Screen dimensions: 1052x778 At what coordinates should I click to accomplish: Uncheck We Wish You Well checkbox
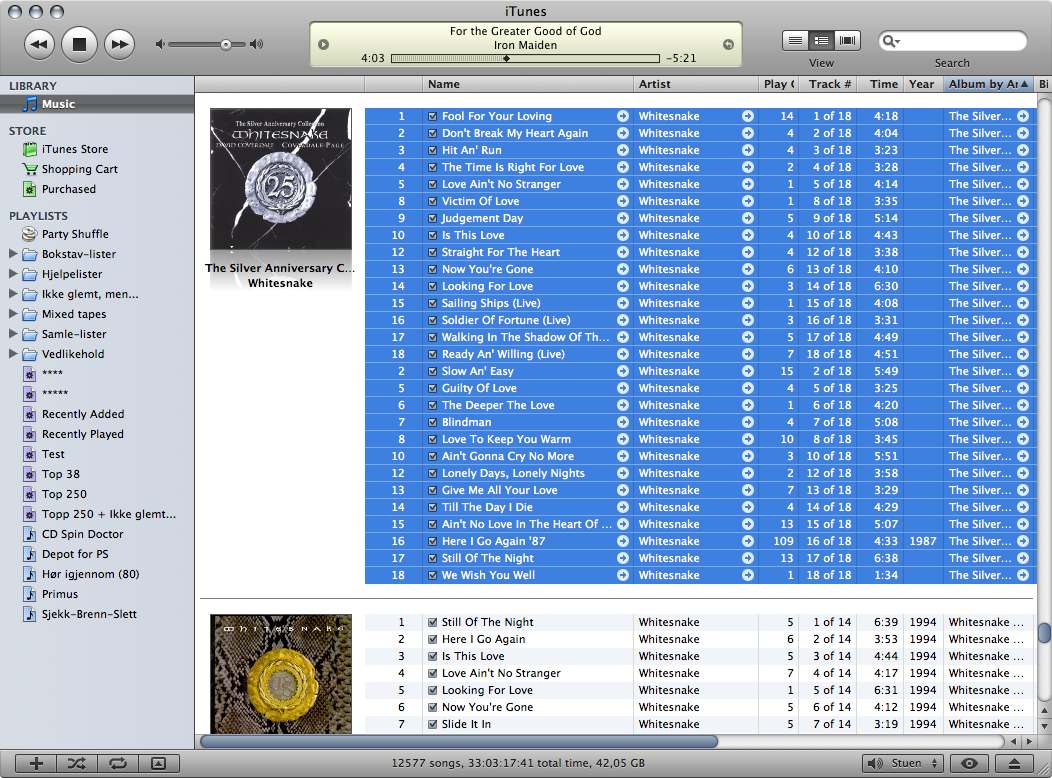click(433, 575)
